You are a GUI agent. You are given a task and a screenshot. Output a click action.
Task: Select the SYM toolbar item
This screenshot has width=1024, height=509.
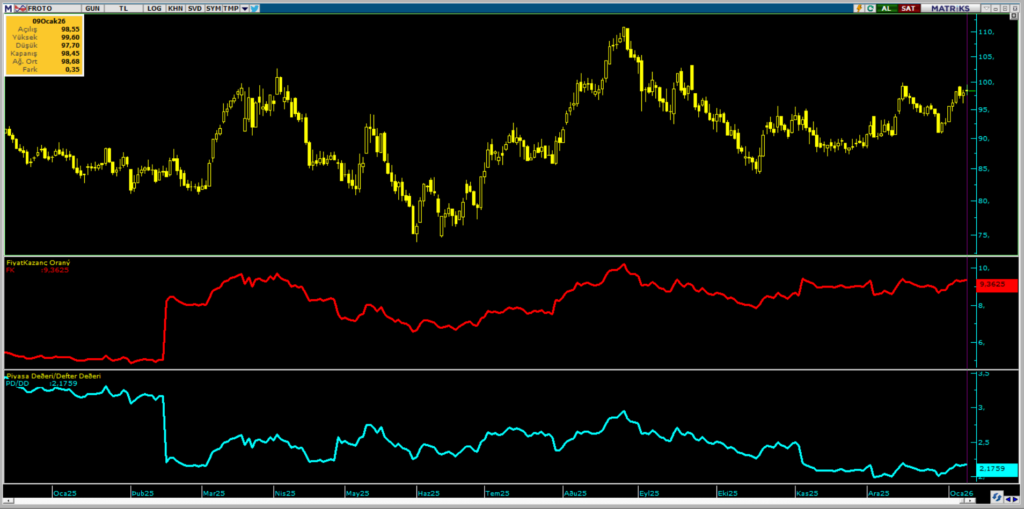tap(215, 7)
